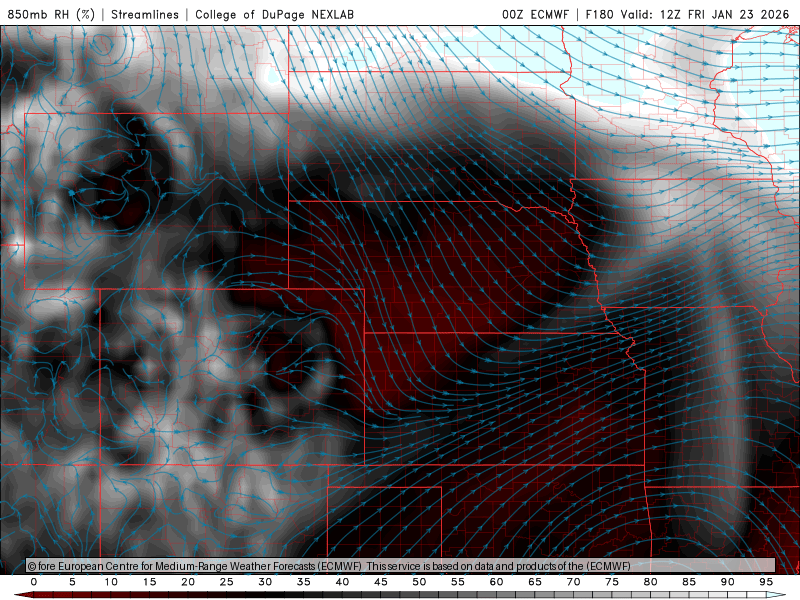Image resolution: width=800 pixels, height=600 pixels.
Task: Click the colorbar value 15
Action: pos(149,582)
